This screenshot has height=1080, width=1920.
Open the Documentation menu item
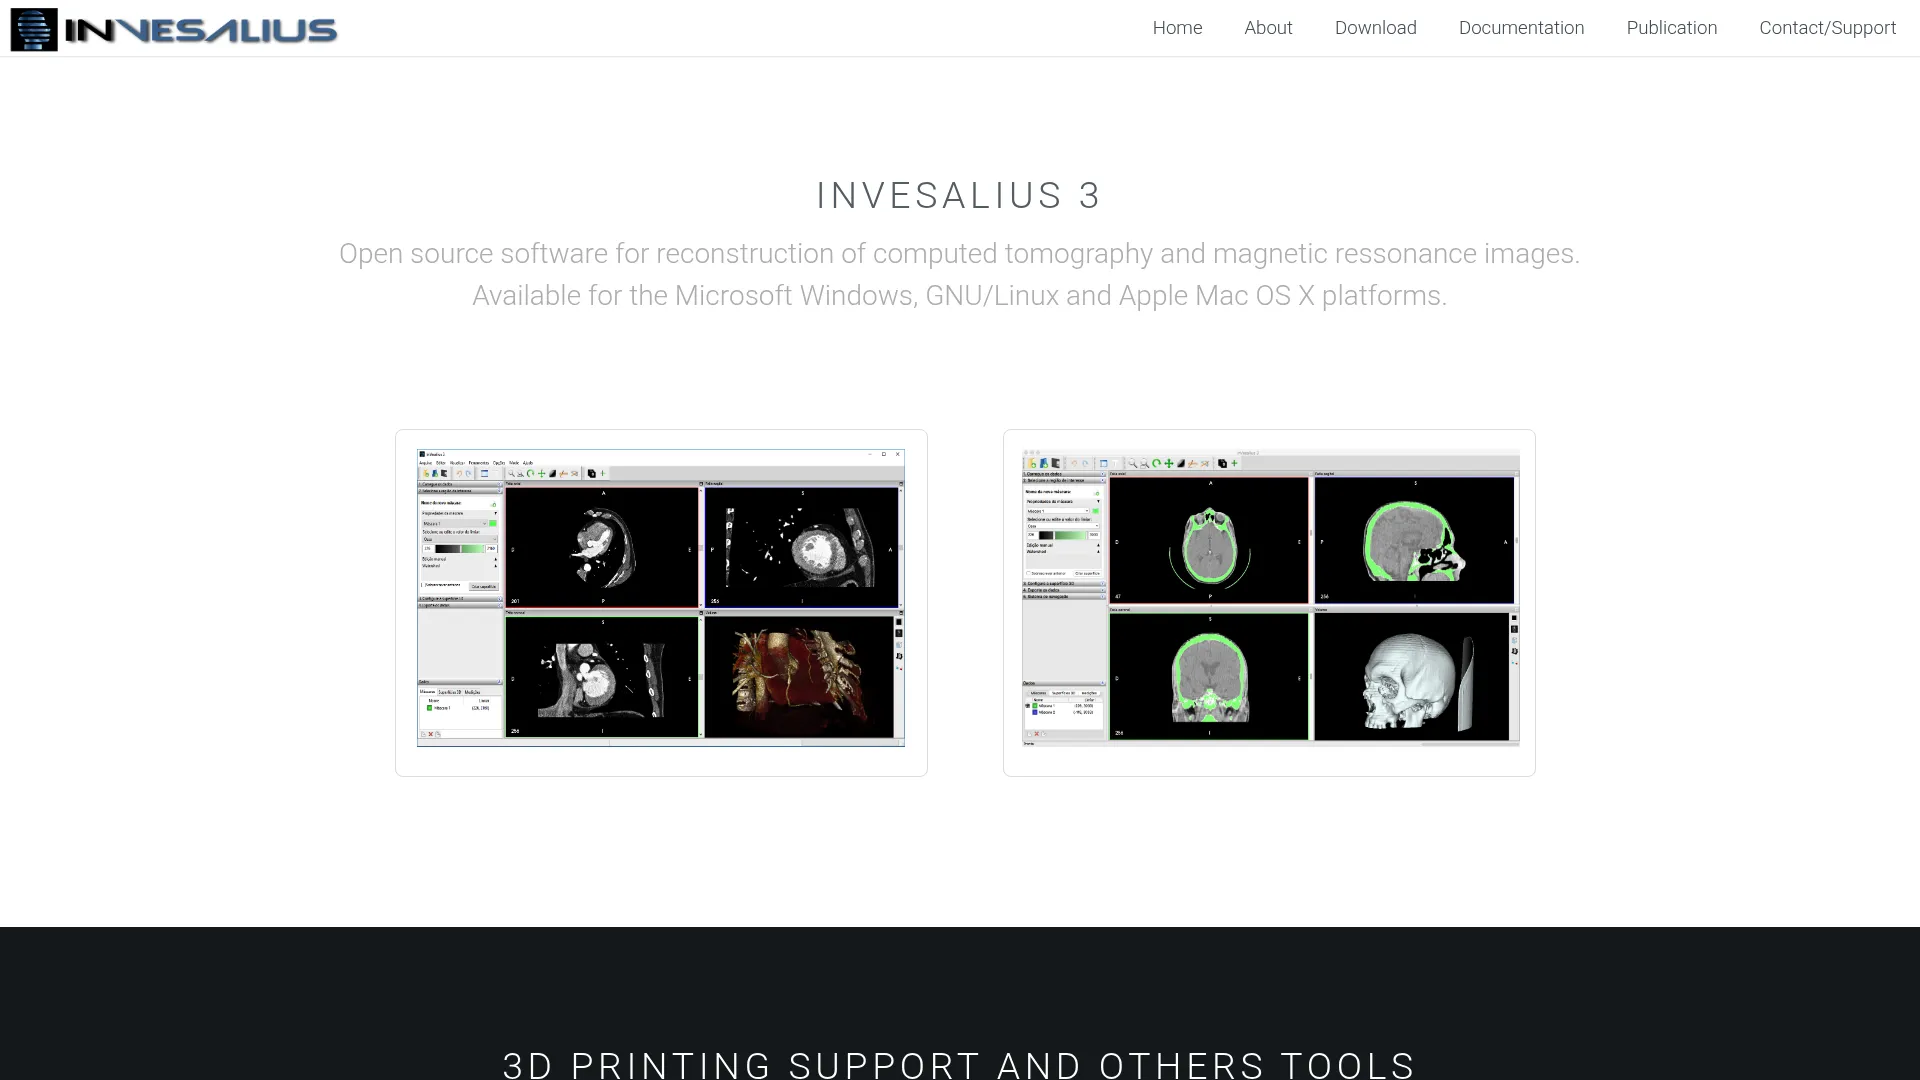pyautogui.click(x=1521, y=28)
